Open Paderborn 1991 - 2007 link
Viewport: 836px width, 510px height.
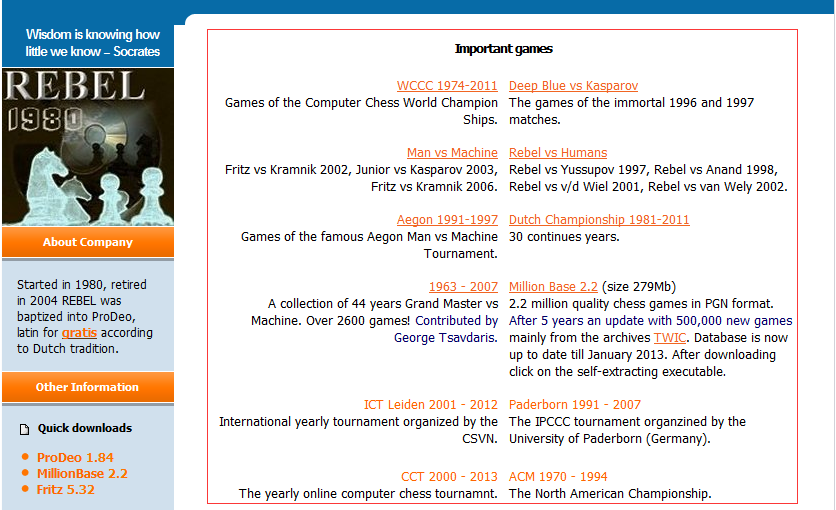point(575,405)
